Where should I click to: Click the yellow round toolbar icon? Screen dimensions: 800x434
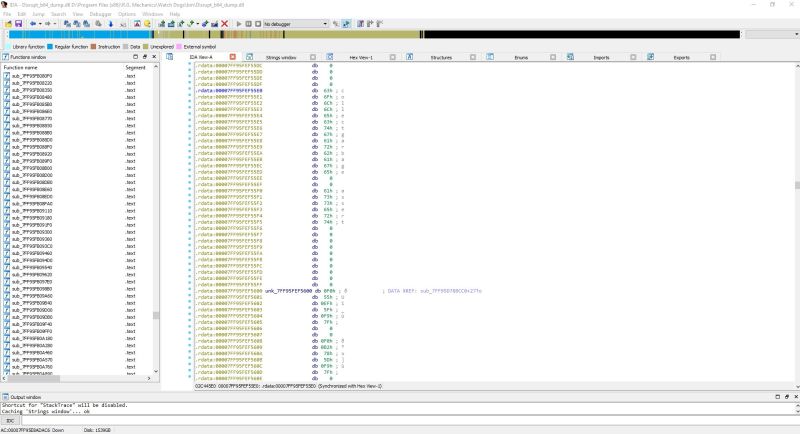(x=147, y=24)
